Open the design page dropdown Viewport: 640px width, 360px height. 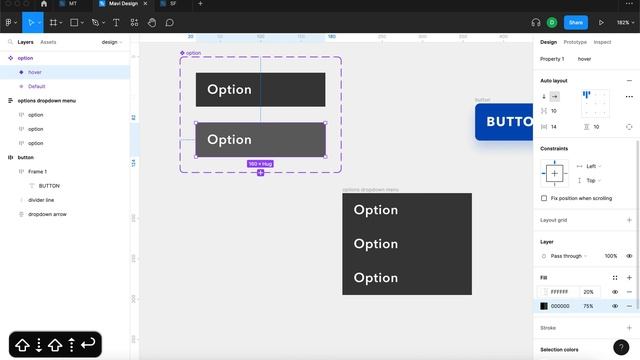pos(112,42)
